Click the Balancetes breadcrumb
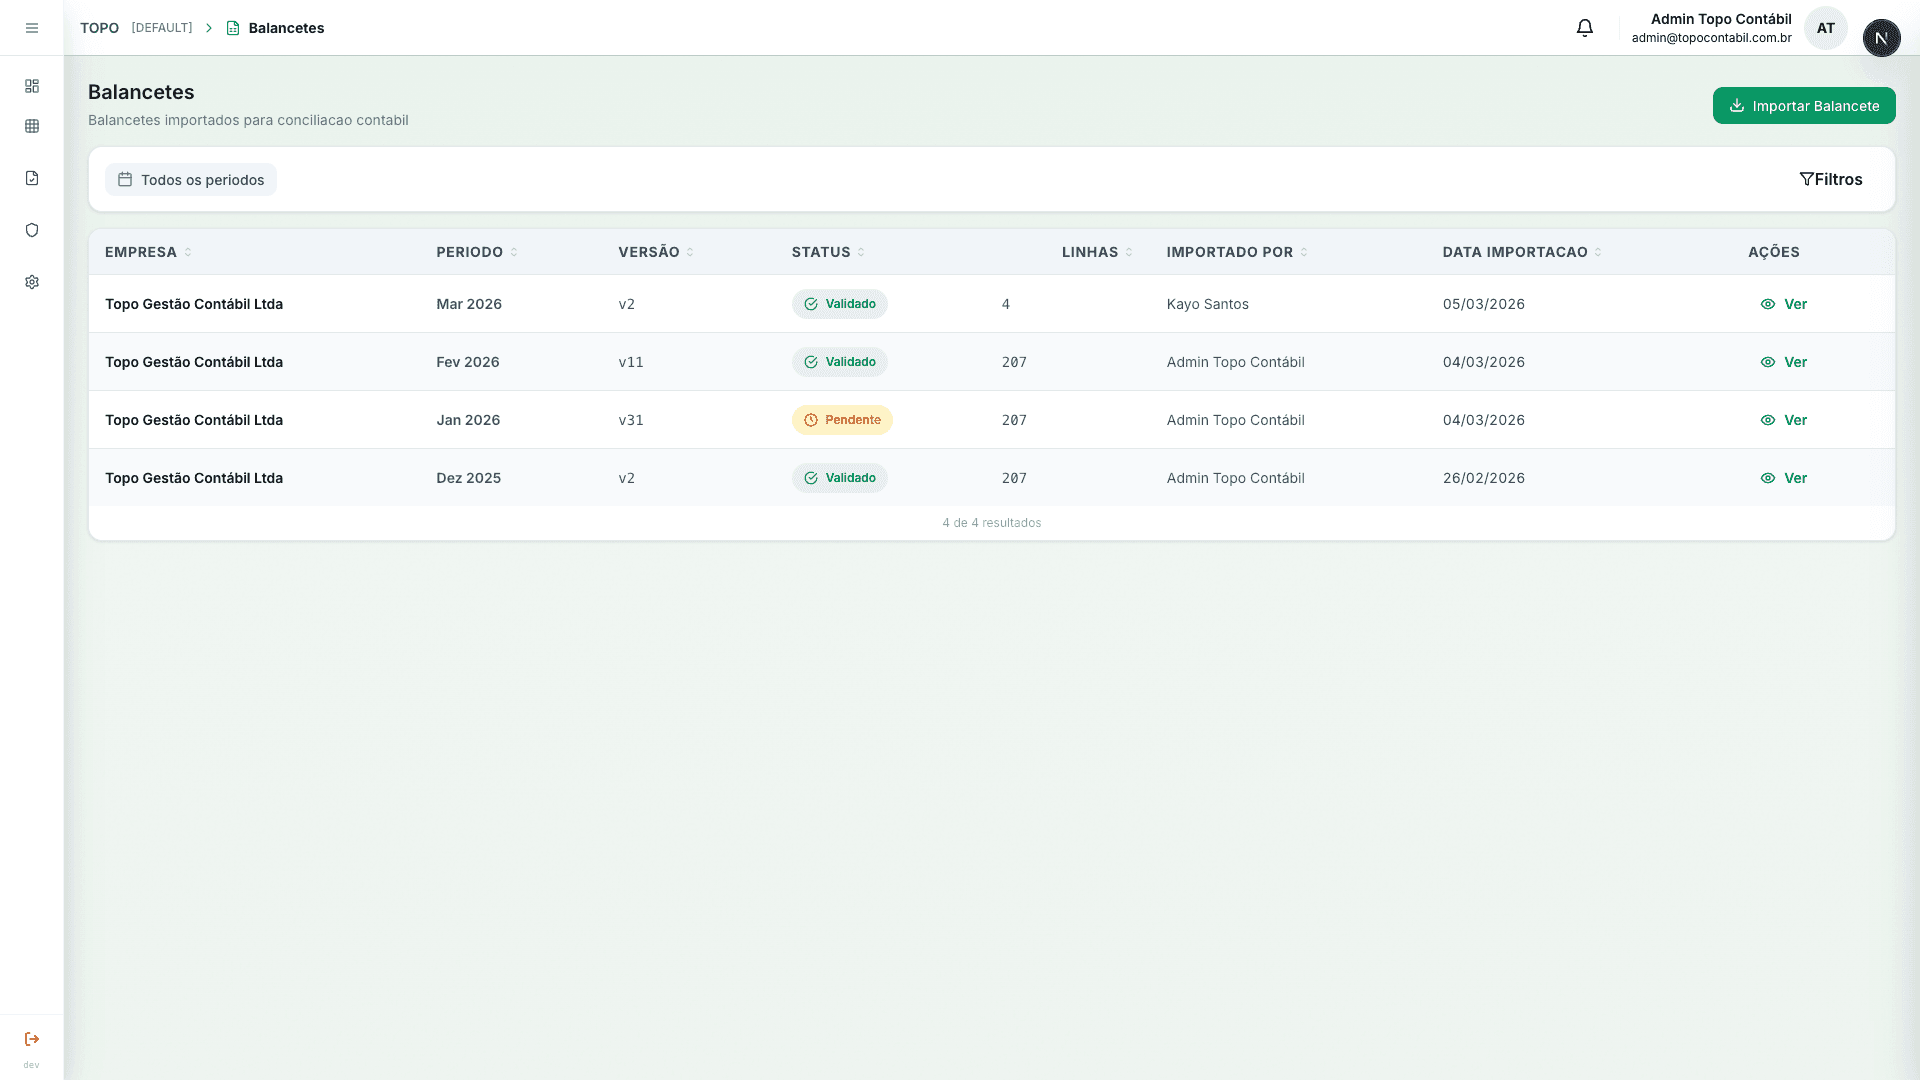 286,28
